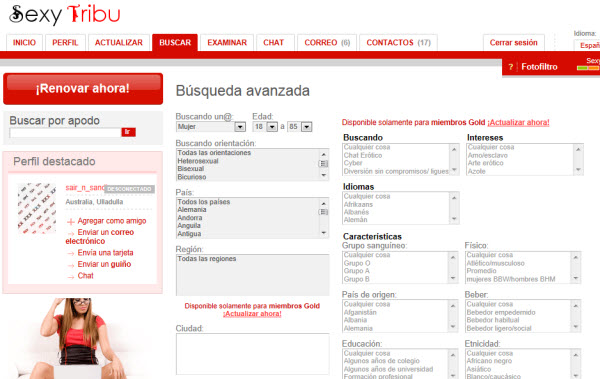Click the question mark icon beside Fotofiltro
Screen dimensions: 600x379
coord(510,67)
